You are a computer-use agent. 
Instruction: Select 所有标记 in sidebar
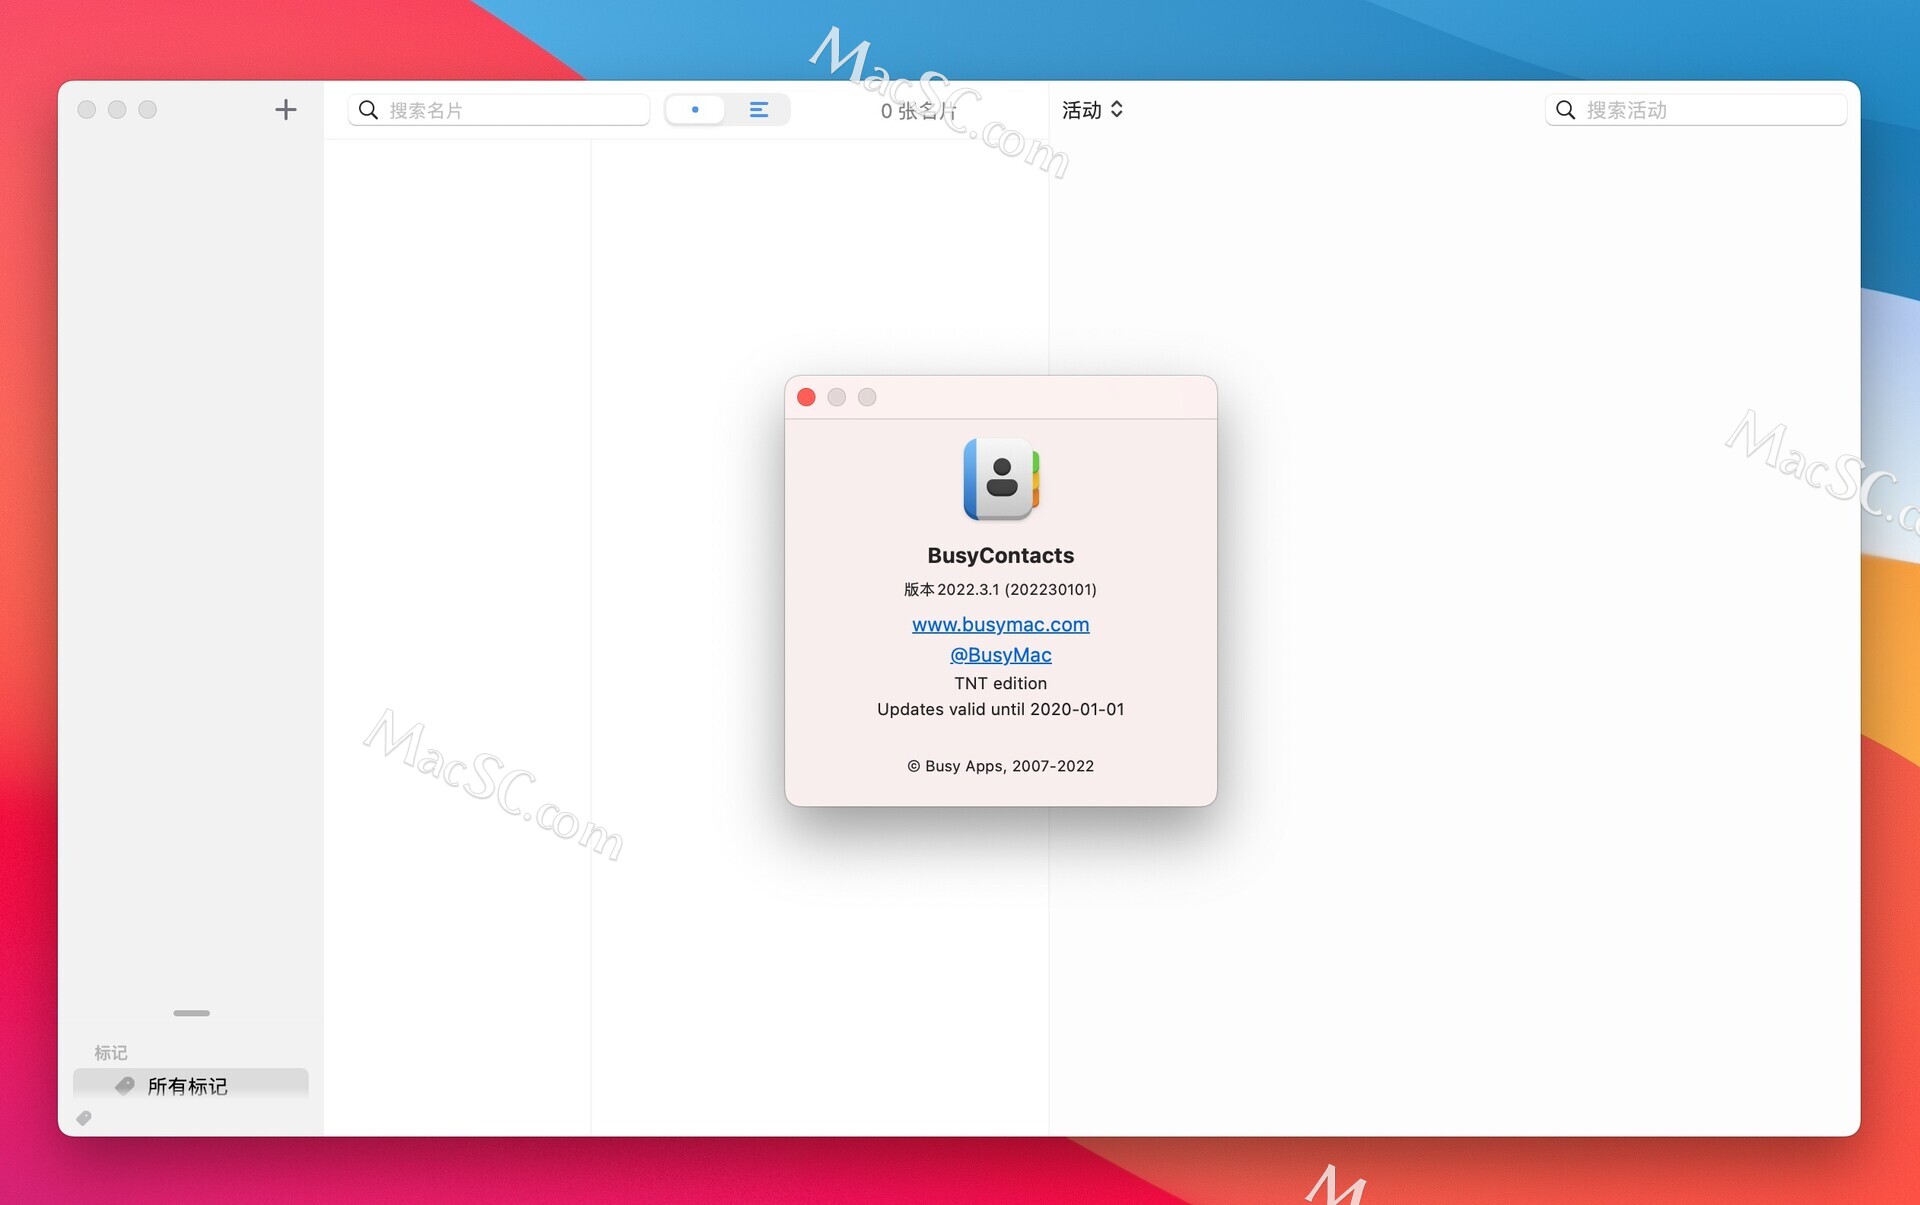coord(190,1085)
